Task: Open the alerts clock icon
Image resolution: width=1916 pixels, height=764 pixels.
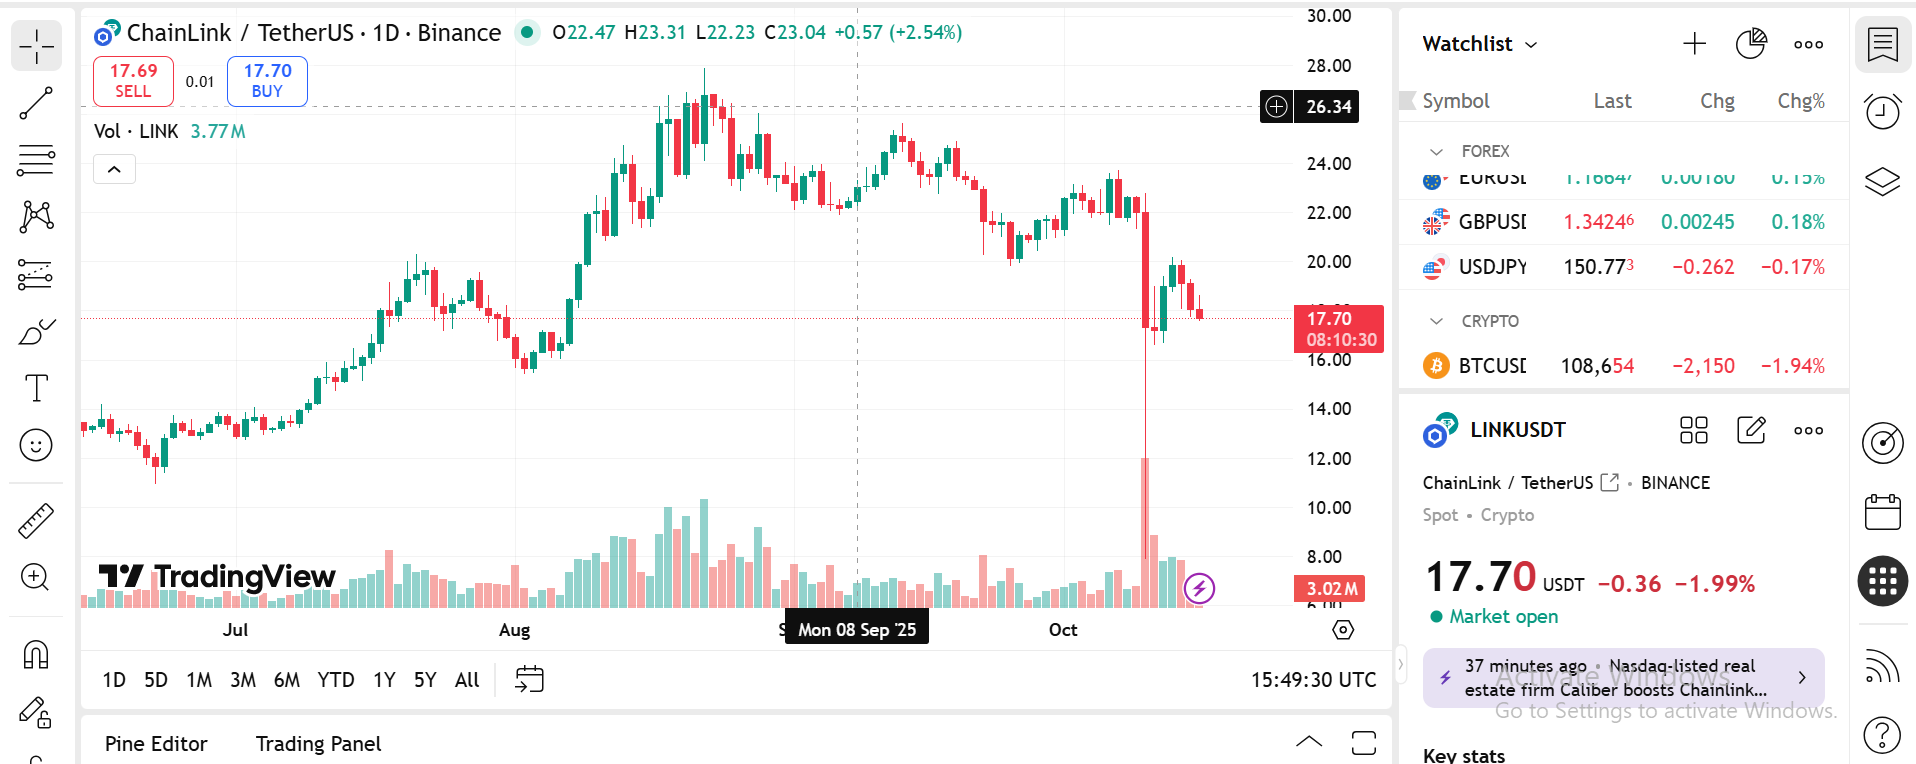Action: pos(1882,110)
